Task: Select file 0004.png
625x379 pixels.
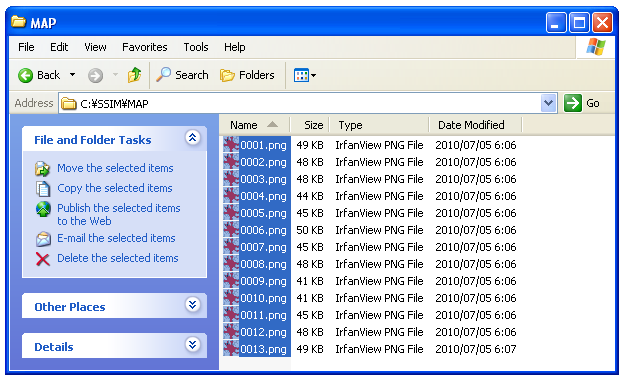Action: tap(263, 196)
